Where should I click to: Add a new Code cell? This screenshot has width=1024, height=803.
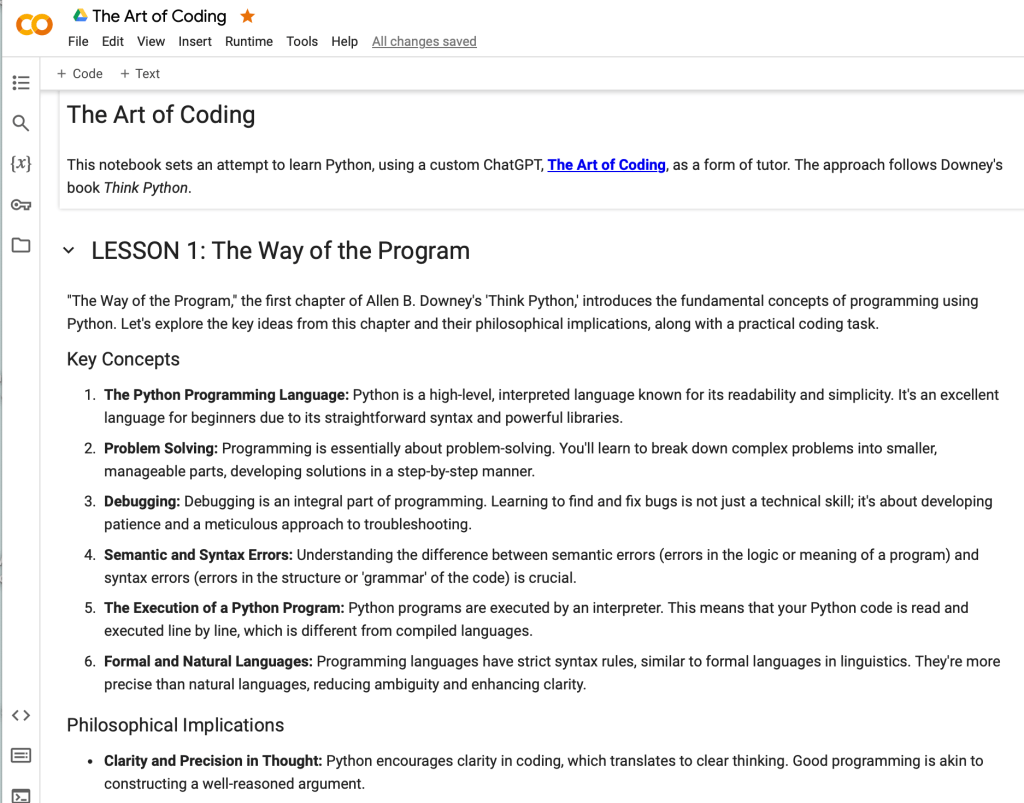coord(80,73)
